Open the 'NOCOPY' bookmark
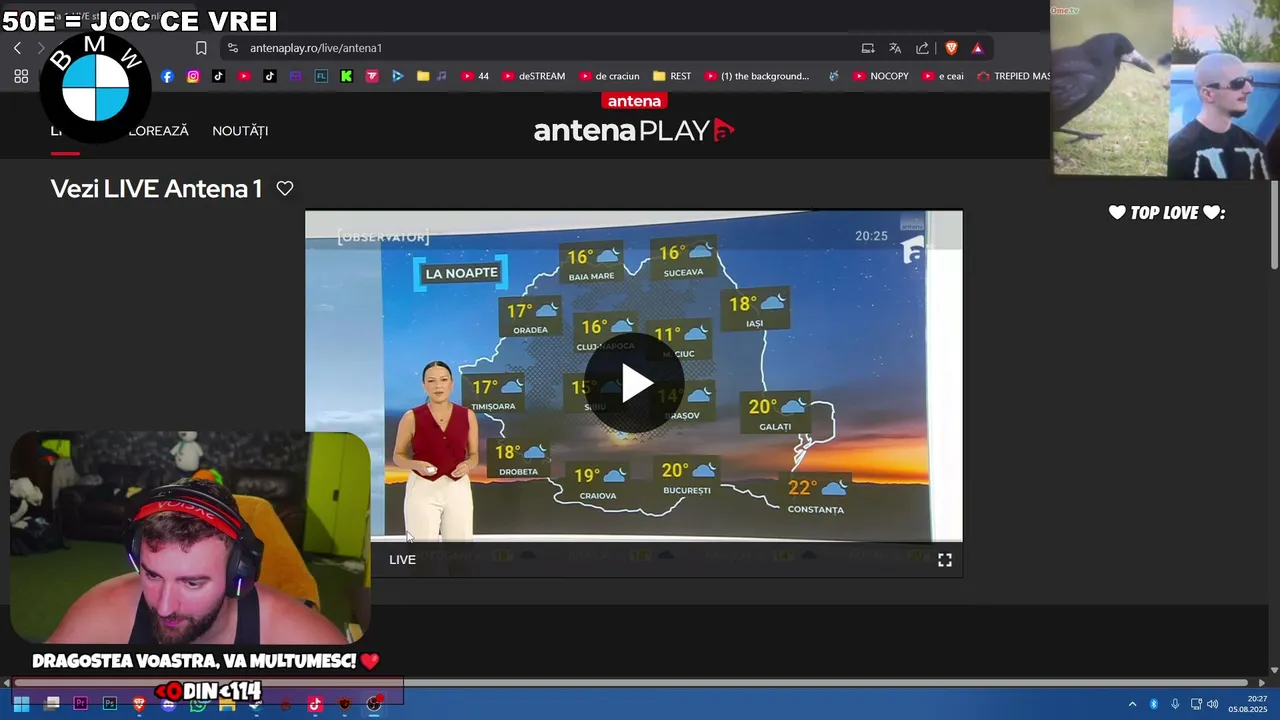The image size is (1280, 720). point(881,76)
